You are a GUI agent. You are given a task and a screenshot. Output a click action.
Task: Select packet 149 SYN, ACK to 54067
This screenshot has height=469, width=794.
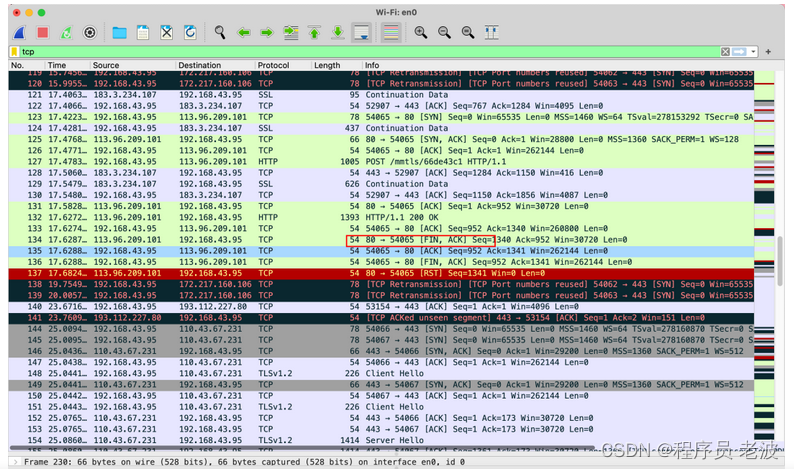click(x=381, y=385)
